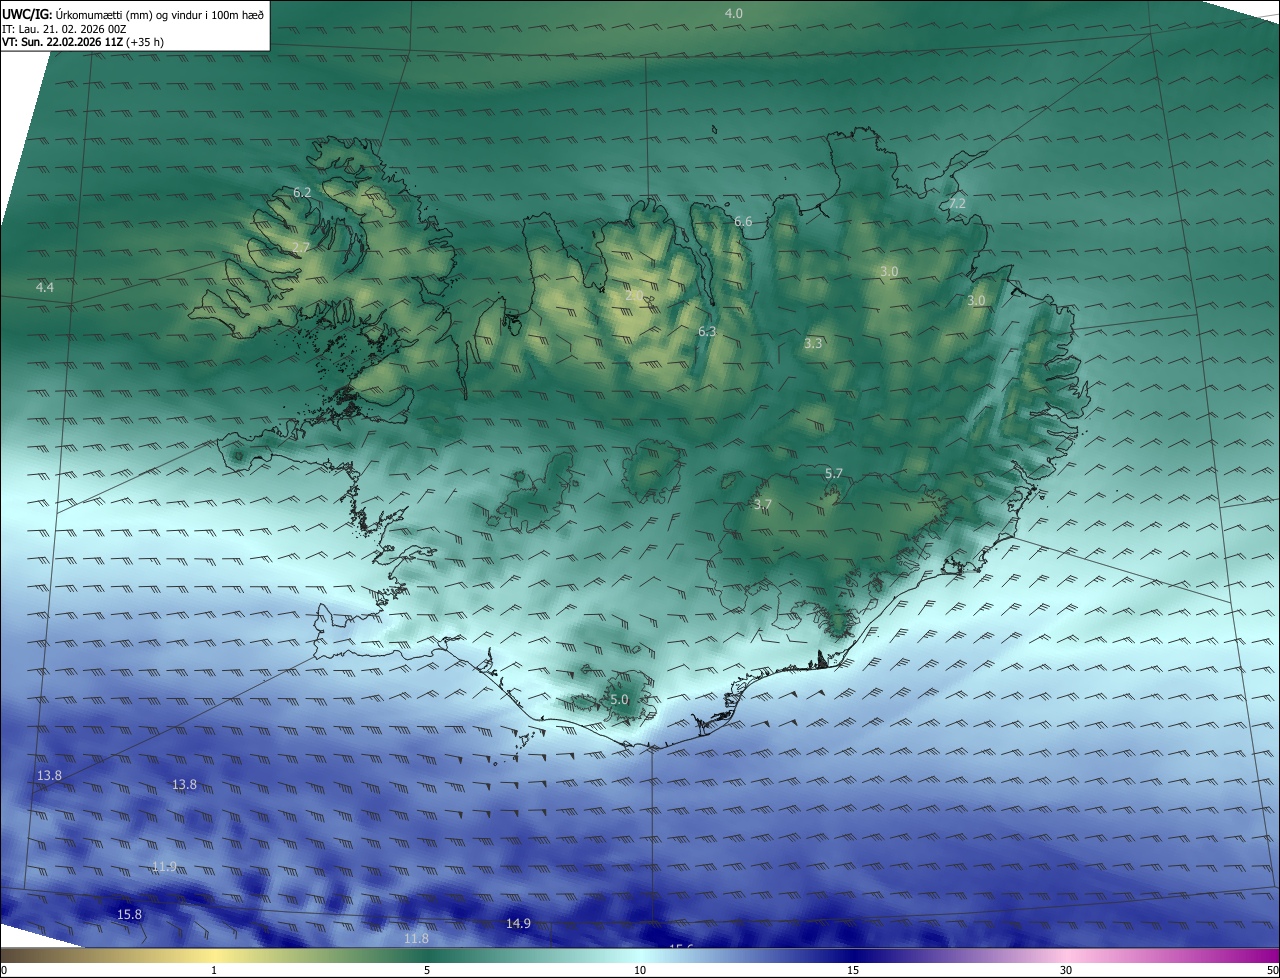This screenshot has width=1280, height=978.
Task: Click the 5.0 value on the south coast
Action: coord(619,700)
